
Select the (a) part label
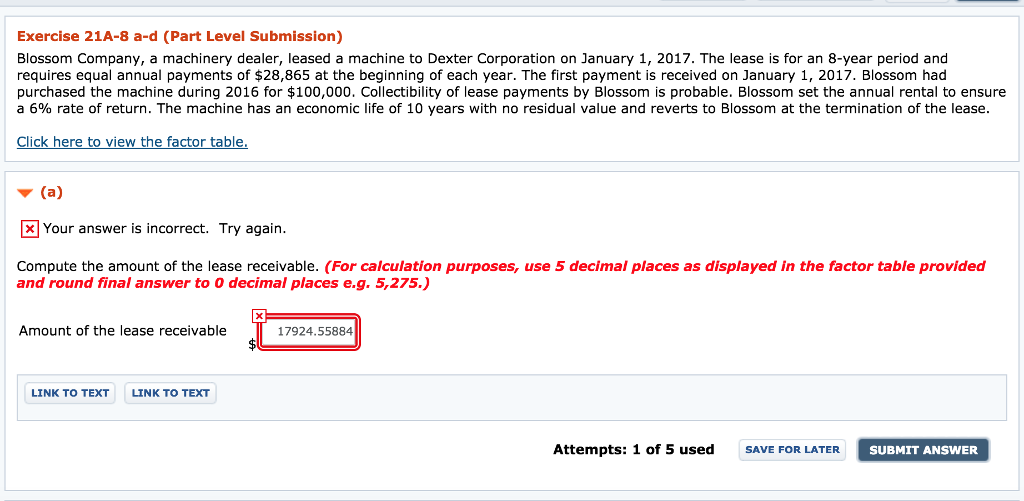pos(51,193)
